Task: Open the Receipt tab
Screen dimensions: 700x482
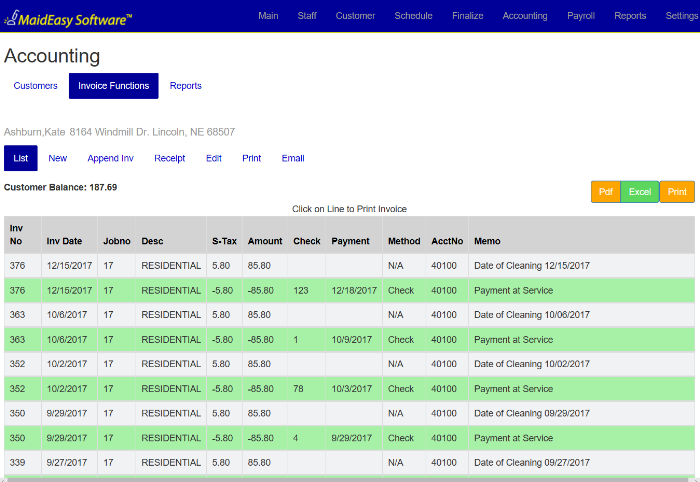Action: 170,158
